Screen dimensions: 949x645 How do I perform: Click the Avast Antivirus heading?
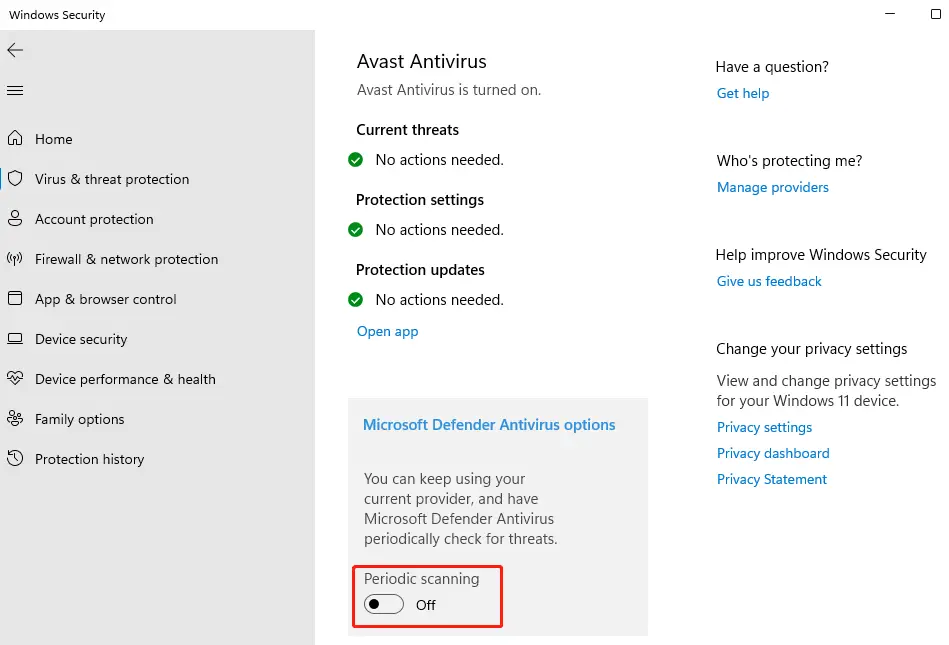point(421,61)
